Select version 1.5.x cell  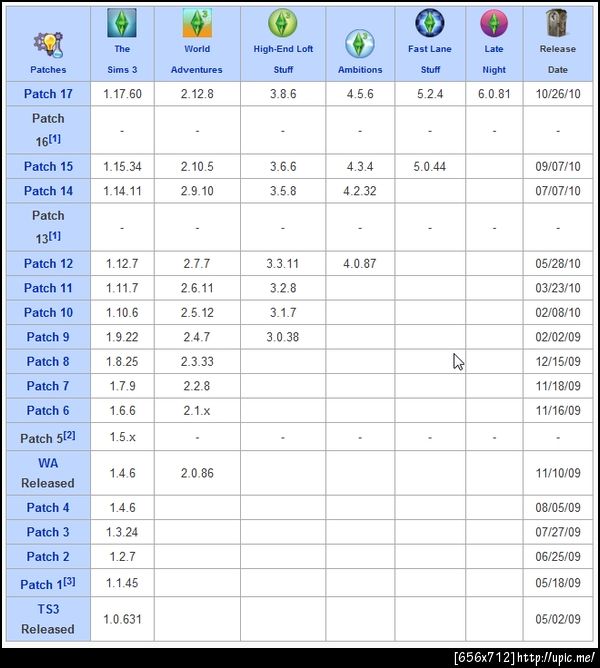[122, 437]
